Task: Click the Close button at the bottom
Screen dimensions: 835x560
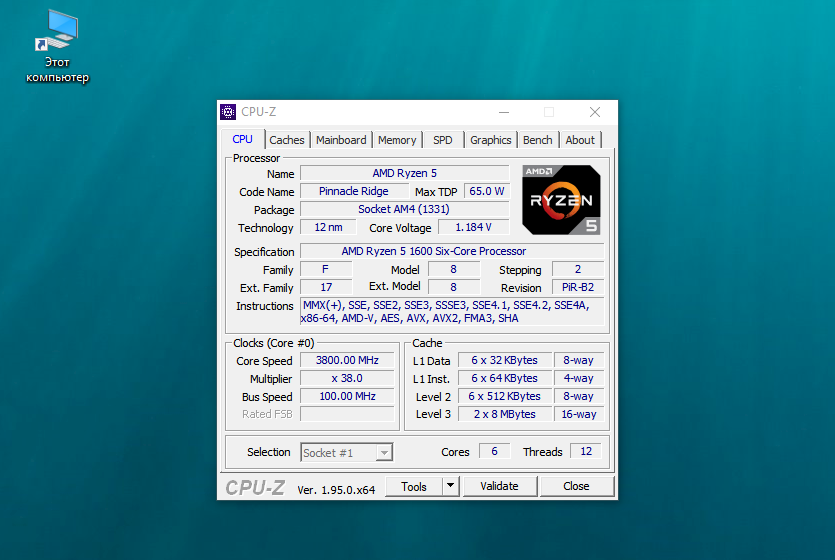Action: [x=576, y=487]
